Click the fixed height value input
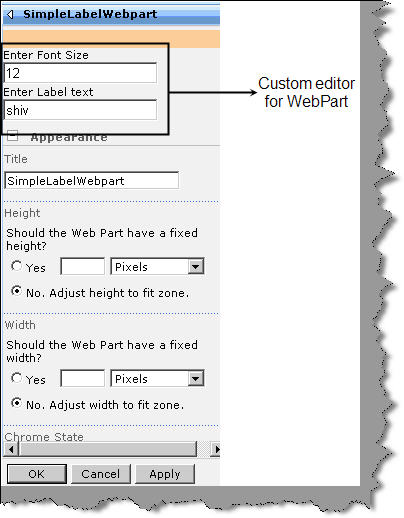The width and height of the screenshot is (404, 518). (83, 266)
